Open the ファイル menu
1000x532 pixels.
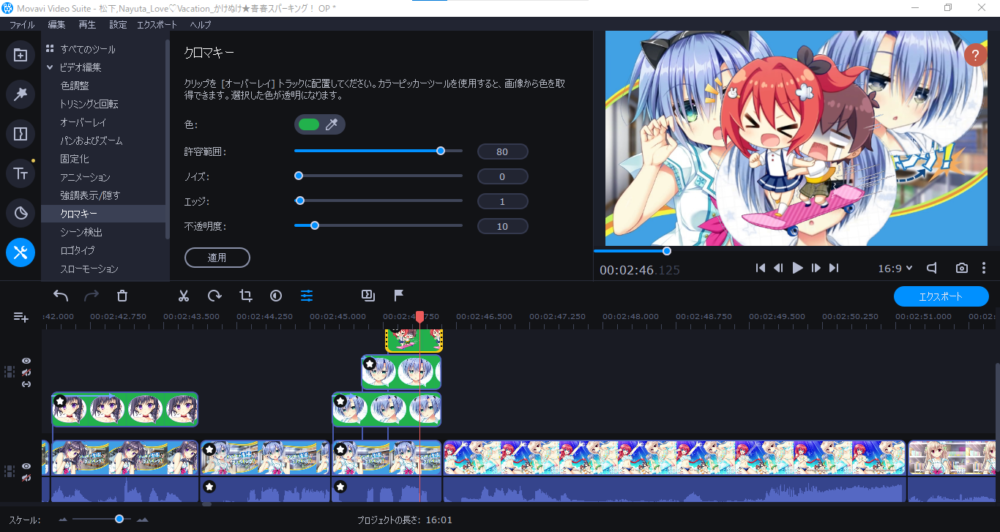click(x=22, y=24)
